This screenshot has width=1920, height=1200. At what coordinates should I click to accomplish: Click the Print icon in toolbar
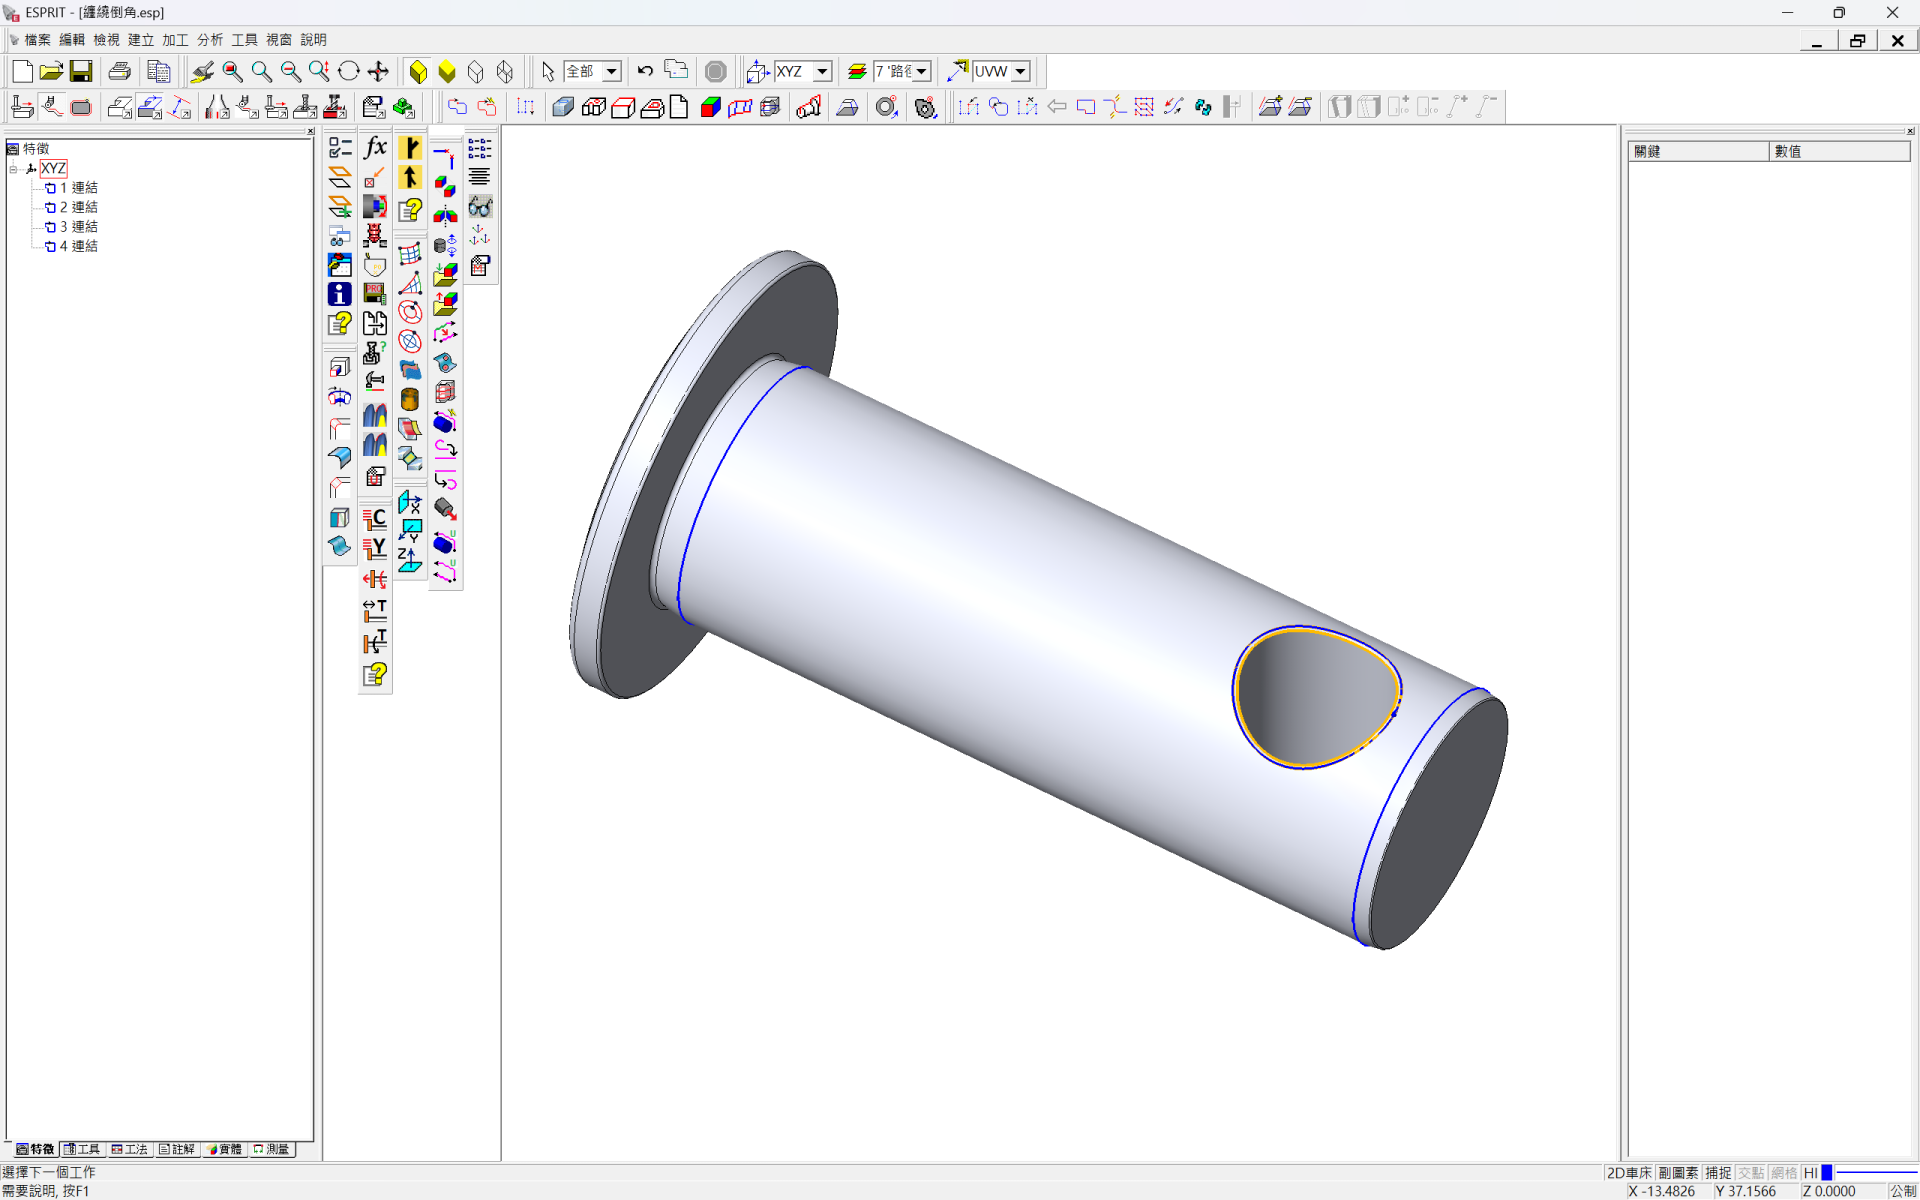[120, 71]
